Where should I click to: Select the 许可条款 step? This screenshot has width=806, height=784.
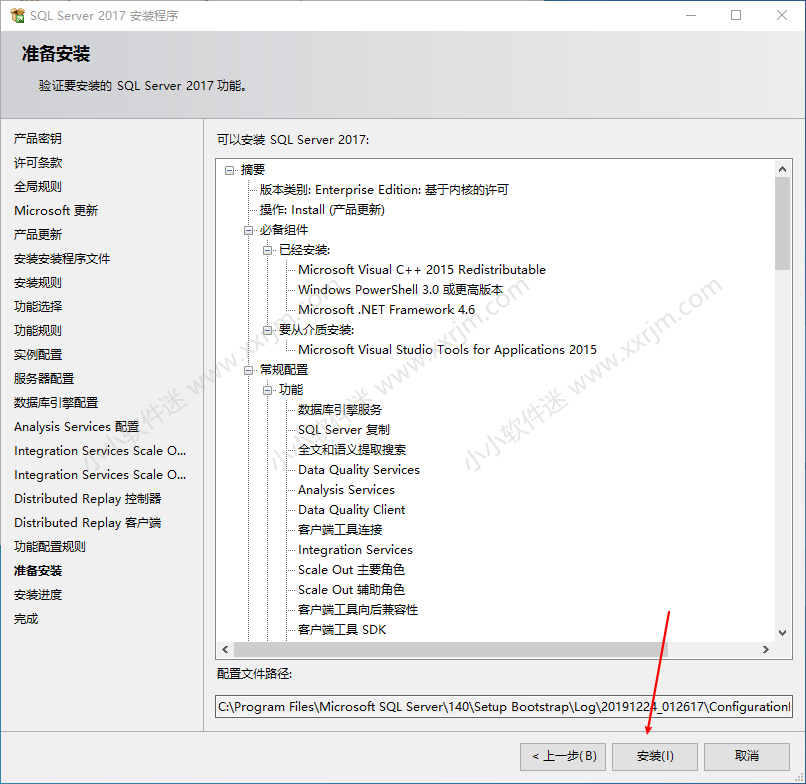coord(38,163)
